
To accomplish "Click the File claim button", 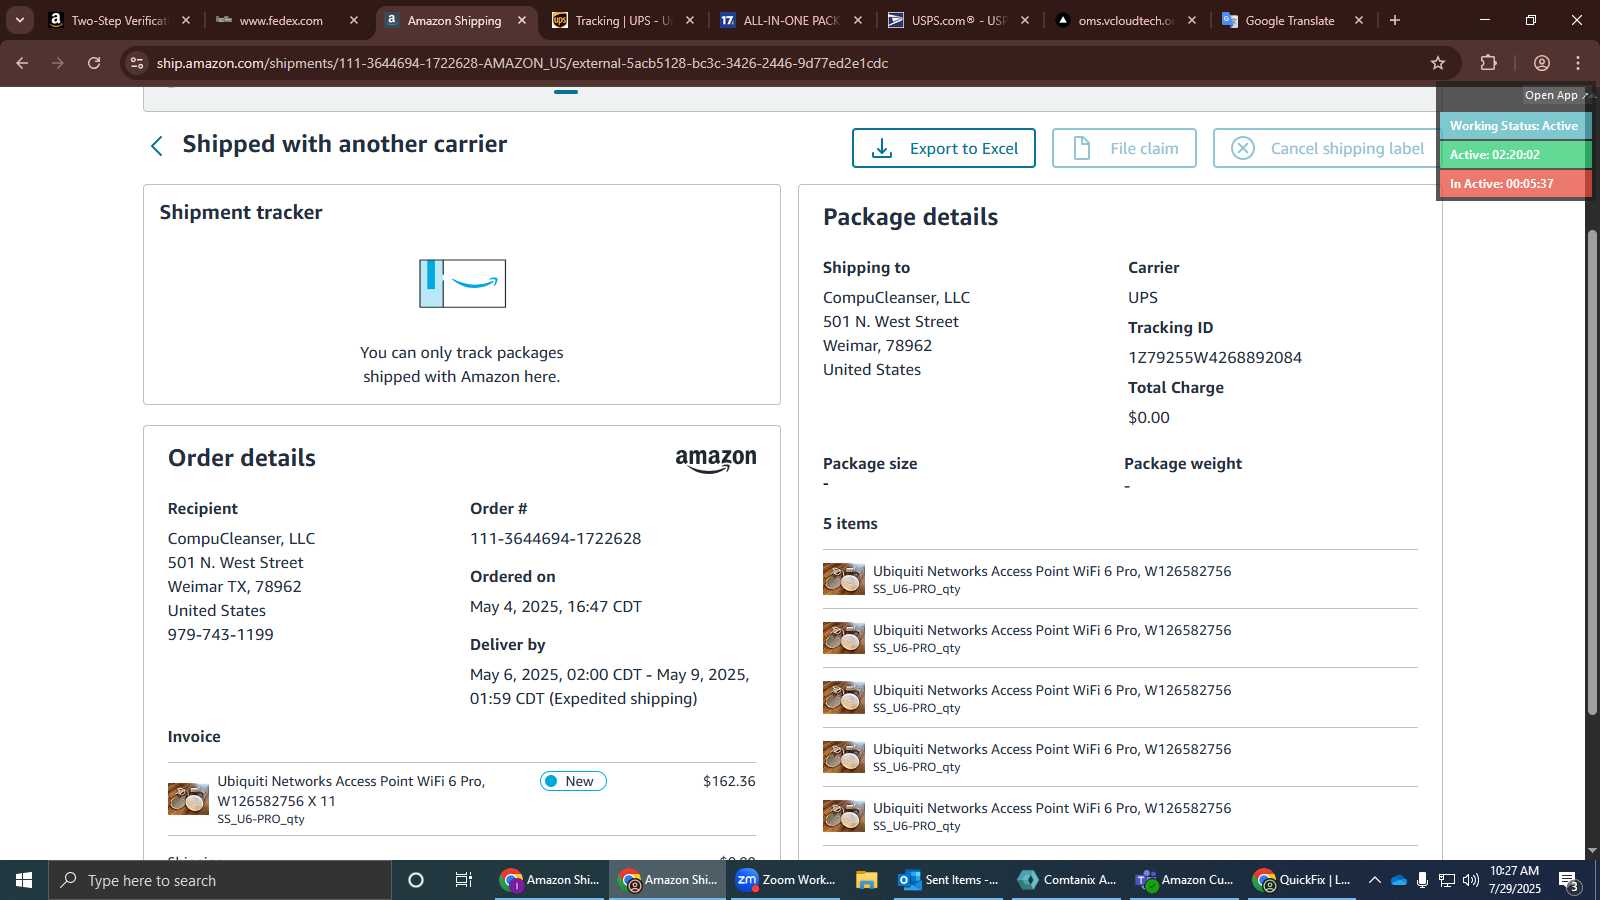I will pos(1124,148).
